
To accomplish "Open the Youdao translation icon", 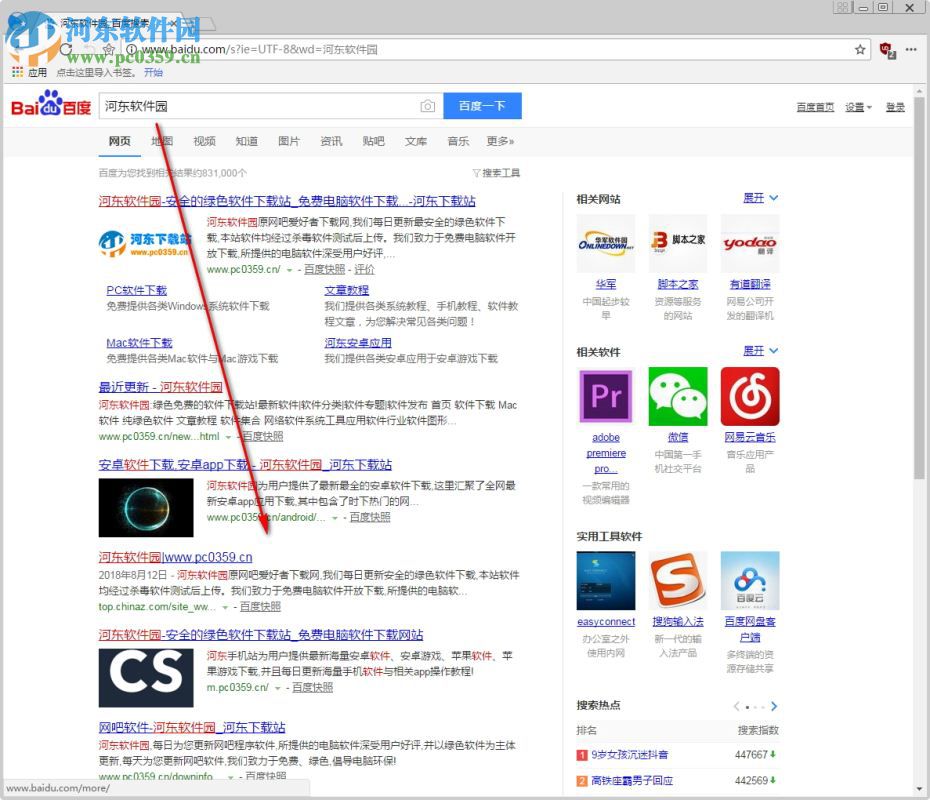I will 750,243.
